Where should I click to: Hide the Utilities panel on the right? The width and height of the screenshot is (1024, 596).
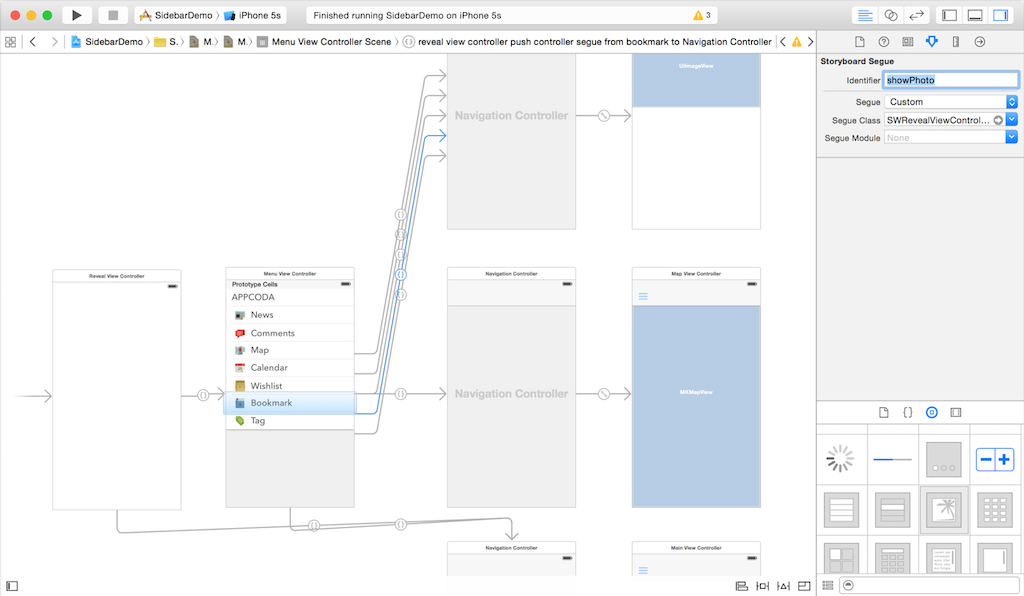tap(1000, 15)
